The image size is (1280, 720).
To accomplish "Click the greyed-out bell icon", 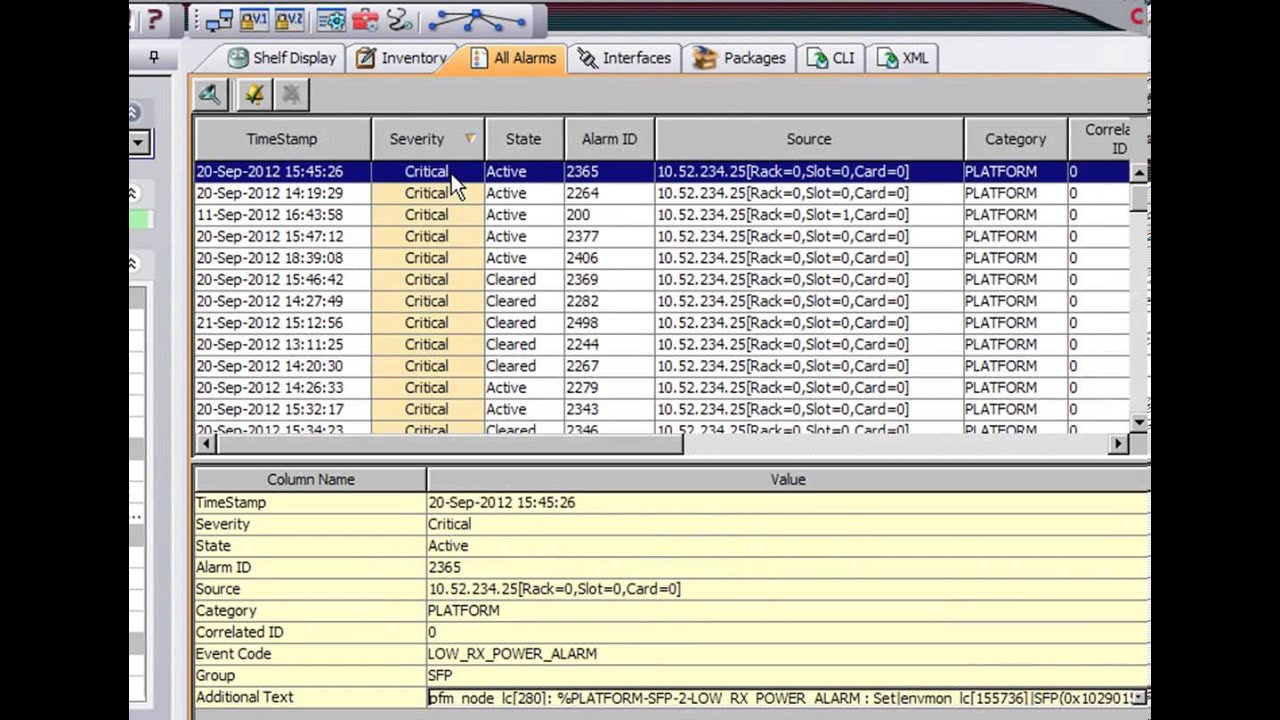I will [x=291, y=94].
